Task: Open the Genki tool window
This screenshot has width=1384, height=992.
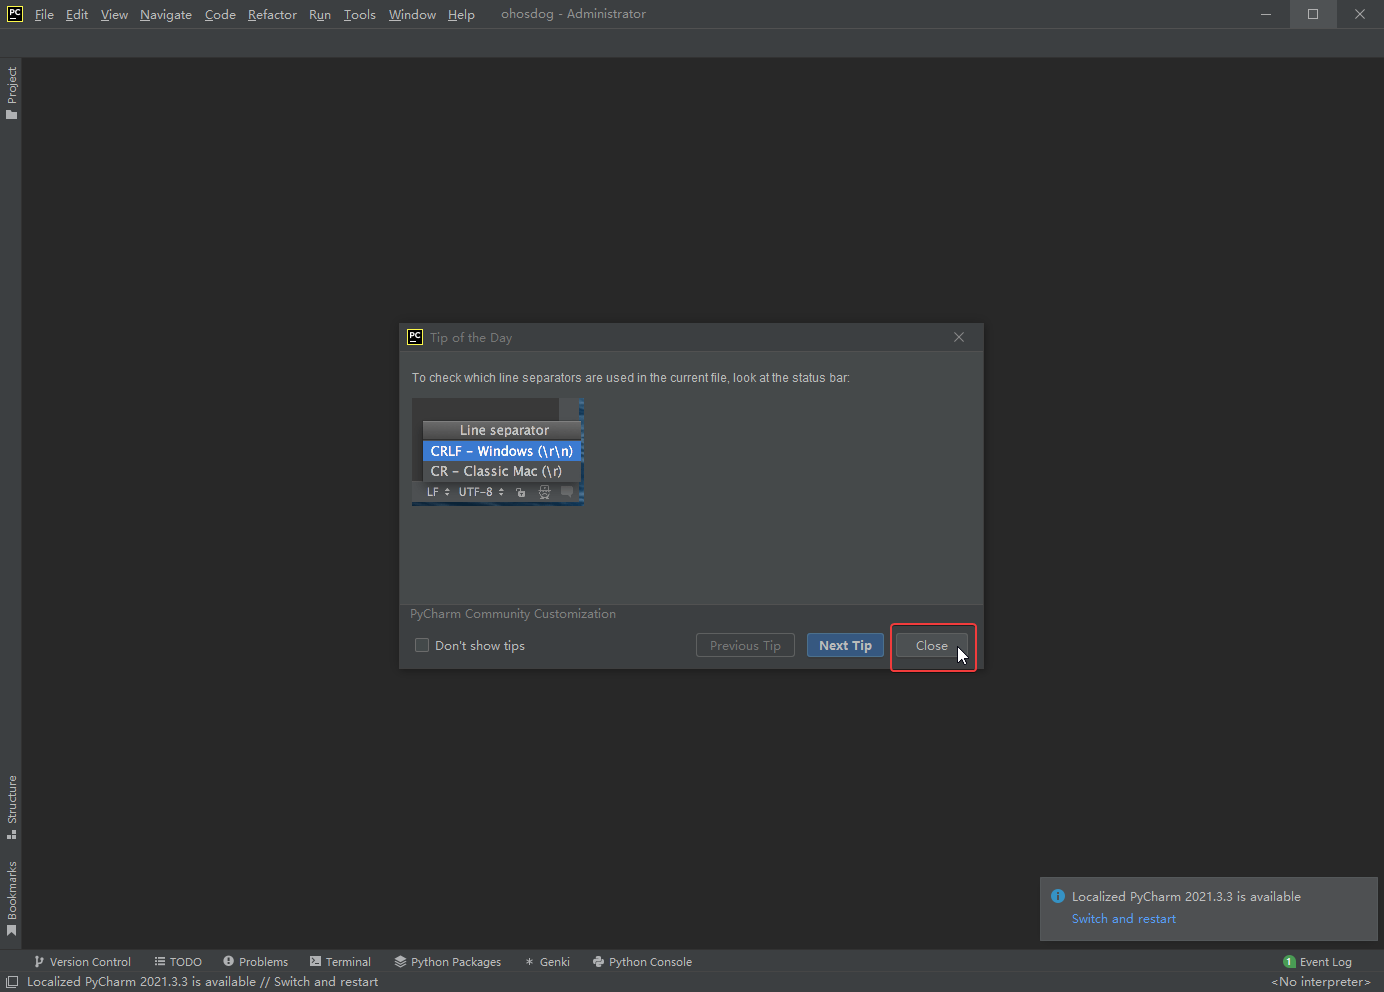Action: [547, 962]
